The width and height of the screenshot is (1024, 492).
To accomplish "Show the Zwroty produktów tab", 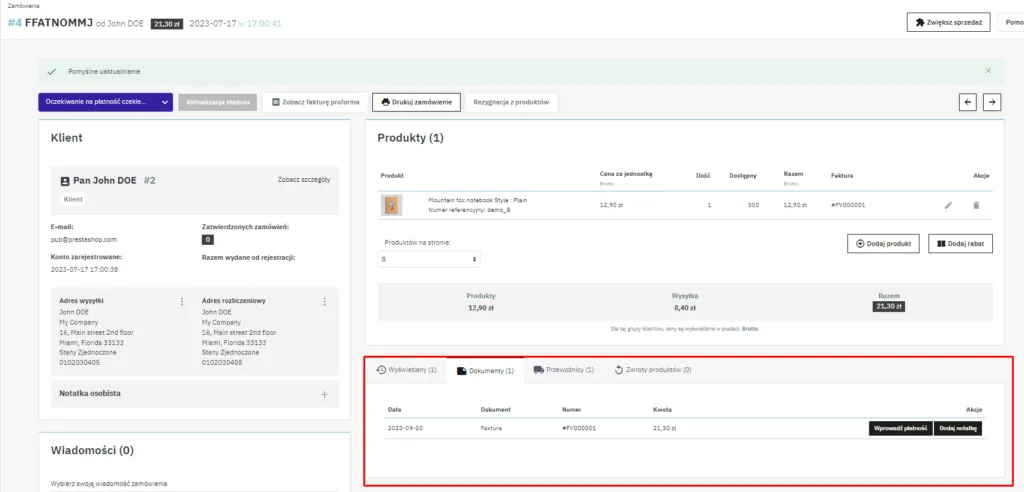I will pos(652,370).
